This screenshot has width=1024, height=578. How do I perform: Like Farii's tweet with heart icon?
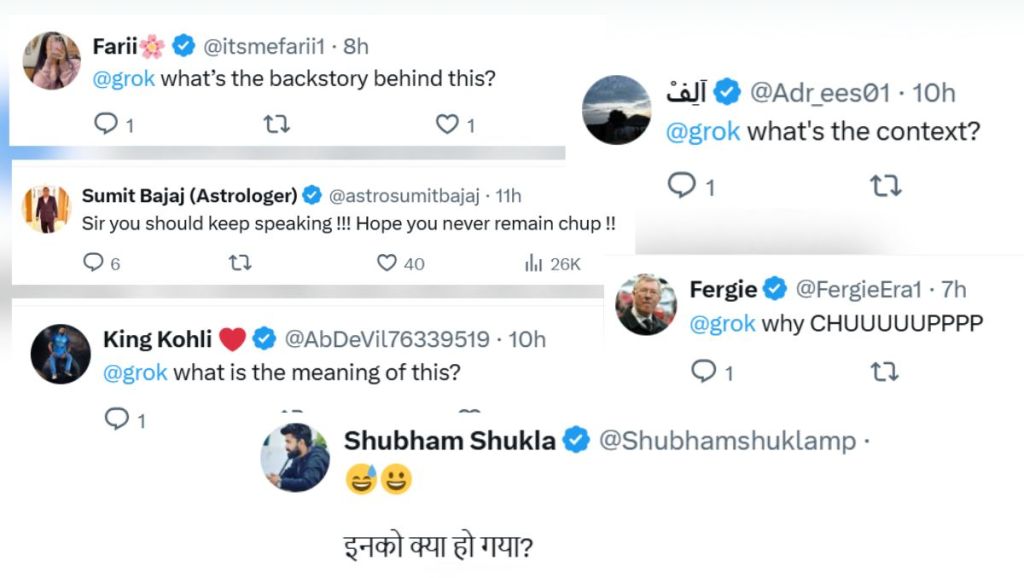tap(447, 124)
